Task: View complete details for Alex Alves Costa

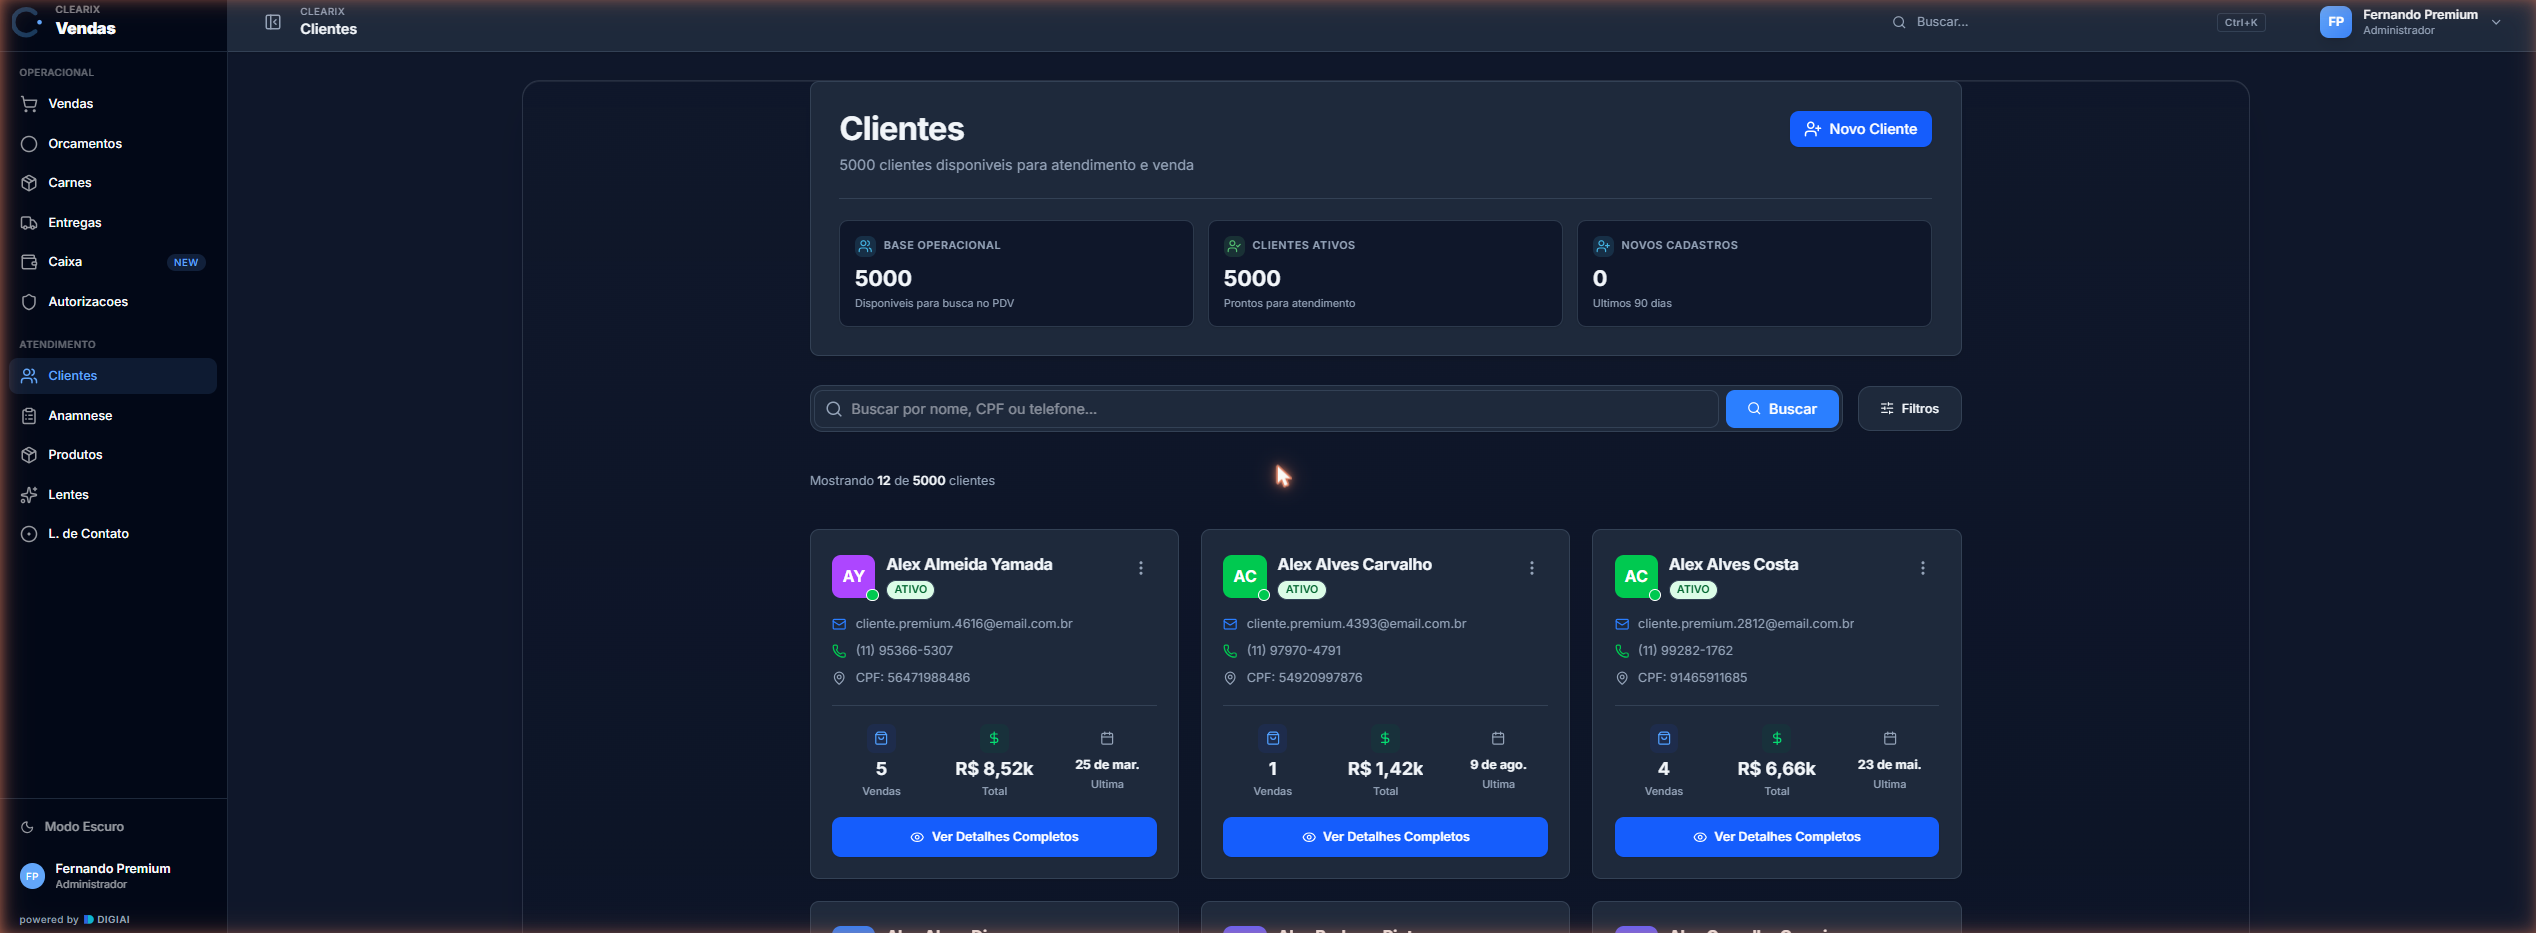Action: tap(1776, 837)
